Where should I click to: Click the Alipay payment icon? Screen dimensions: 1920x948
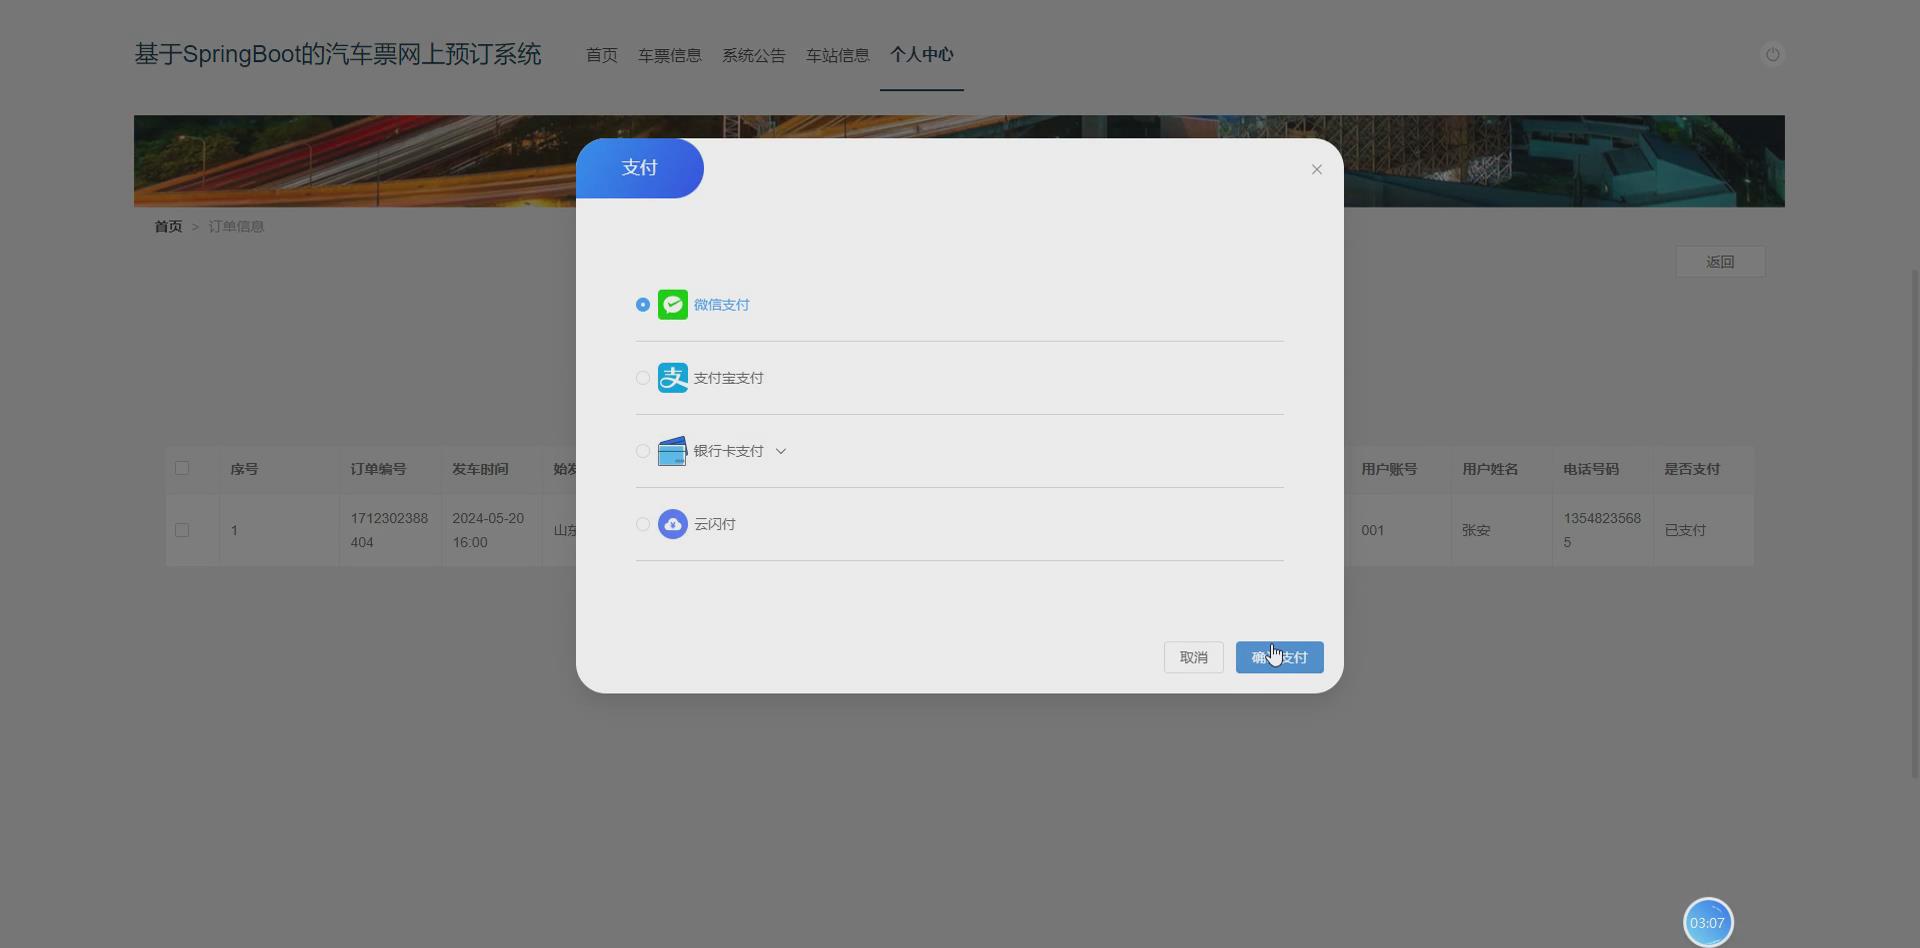tap(672, 377)
